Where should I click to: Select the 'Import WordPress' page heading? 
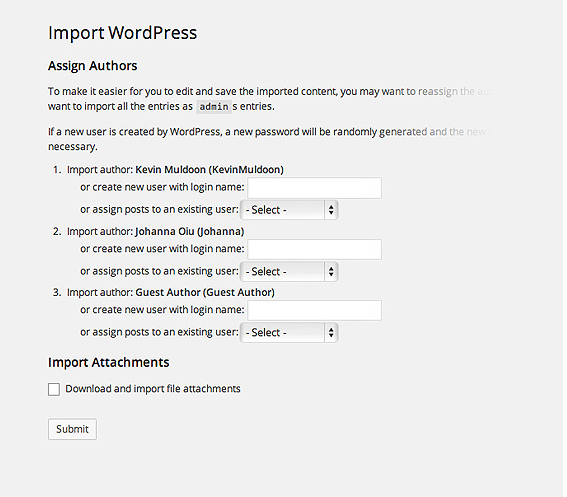pyautogui.click(x=123, y=33)
